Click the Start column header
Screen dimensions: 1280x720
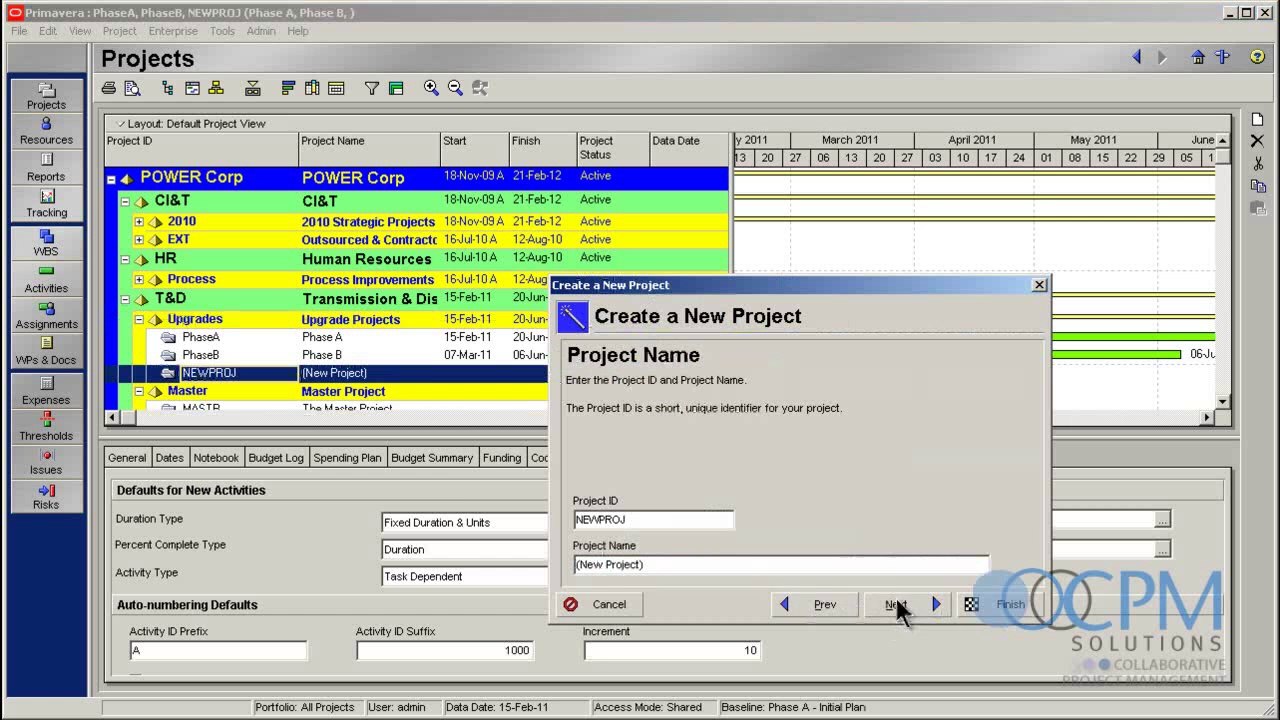point(474,148)
